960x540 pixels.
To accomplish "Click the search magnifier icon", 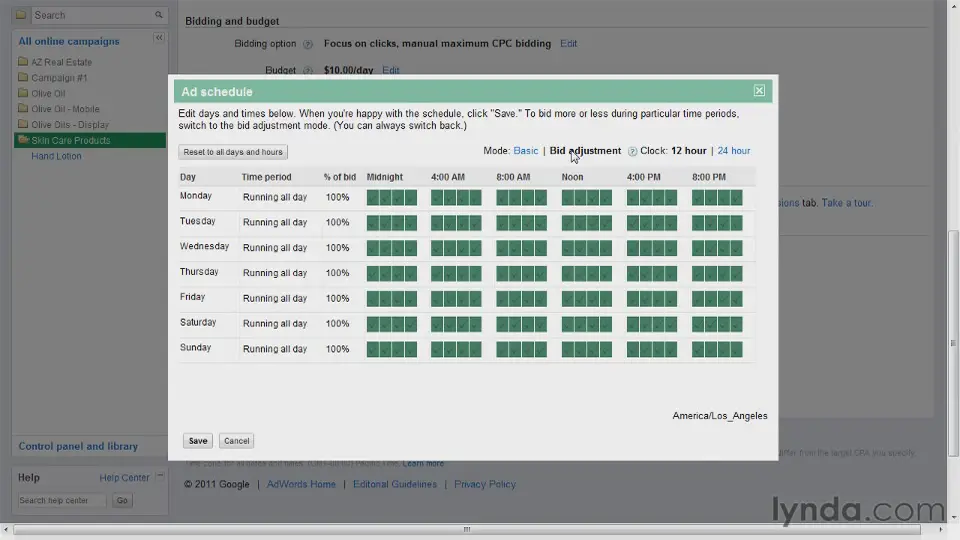I will point(158,15).
